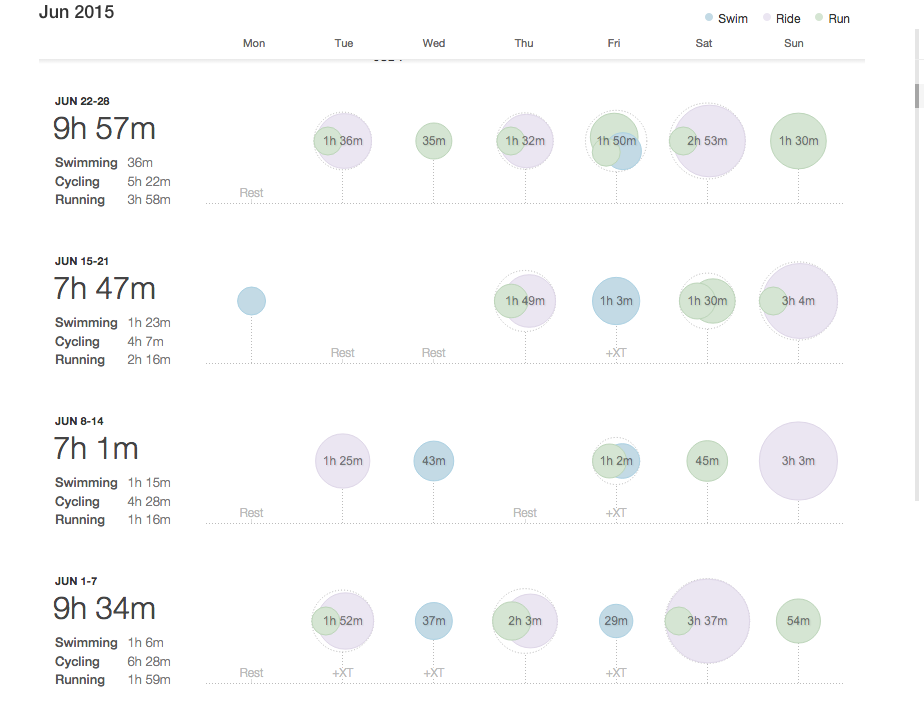The image size is (924, 705).
Task: Click the vertical scrollbar thumb
Action: (916, 94)
